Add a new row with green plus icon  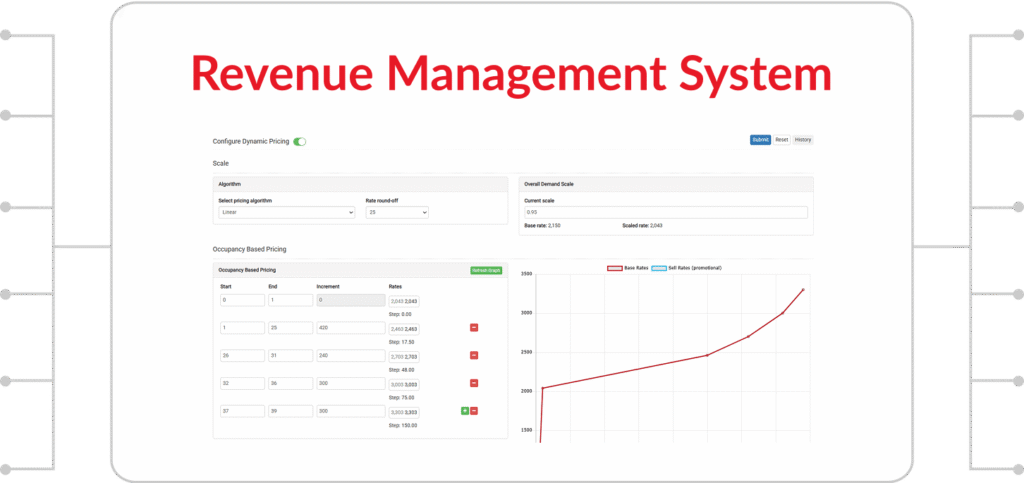tap(465, 411)
